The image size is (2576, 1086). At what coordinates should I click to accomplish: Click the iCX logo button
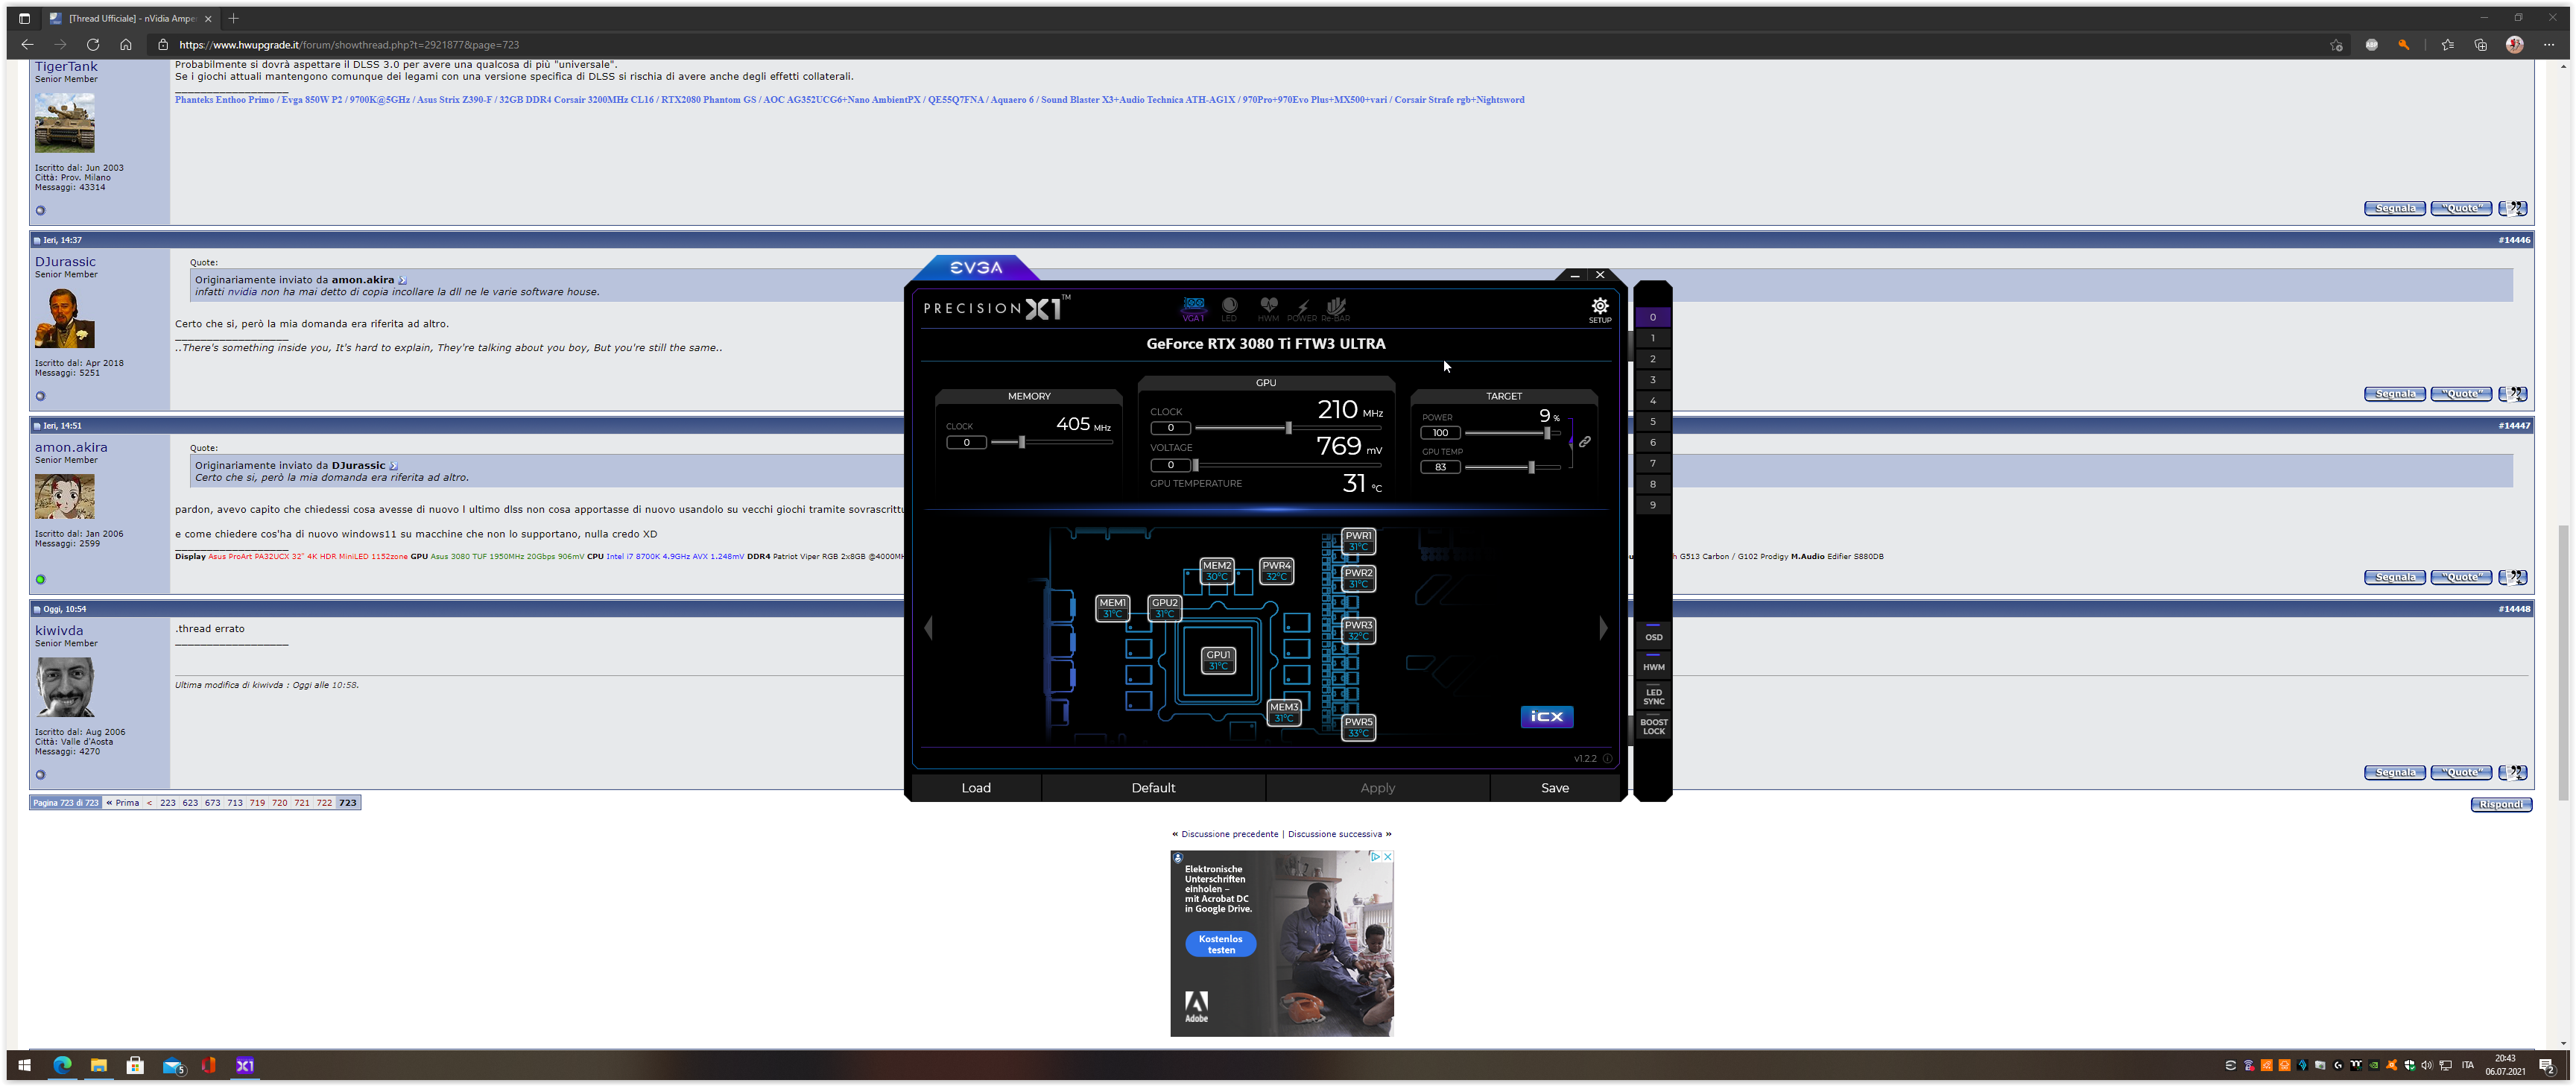(1547, 716)
